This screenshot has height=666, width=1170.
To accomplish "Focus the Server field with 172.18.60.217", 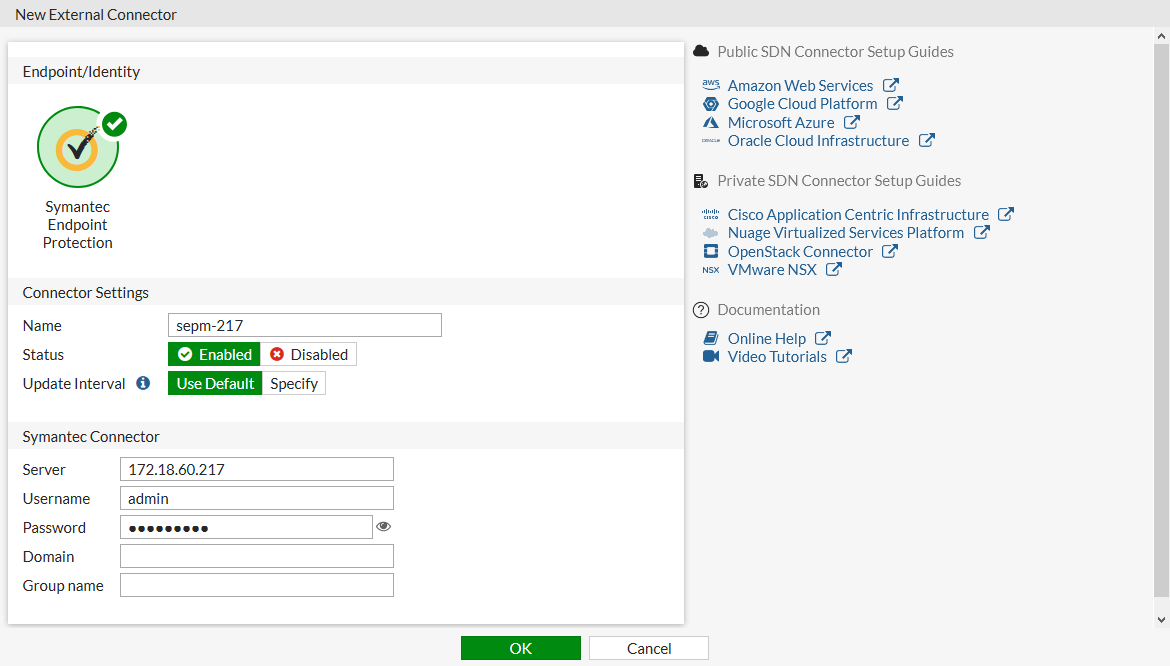I will (x=257, y=469).
